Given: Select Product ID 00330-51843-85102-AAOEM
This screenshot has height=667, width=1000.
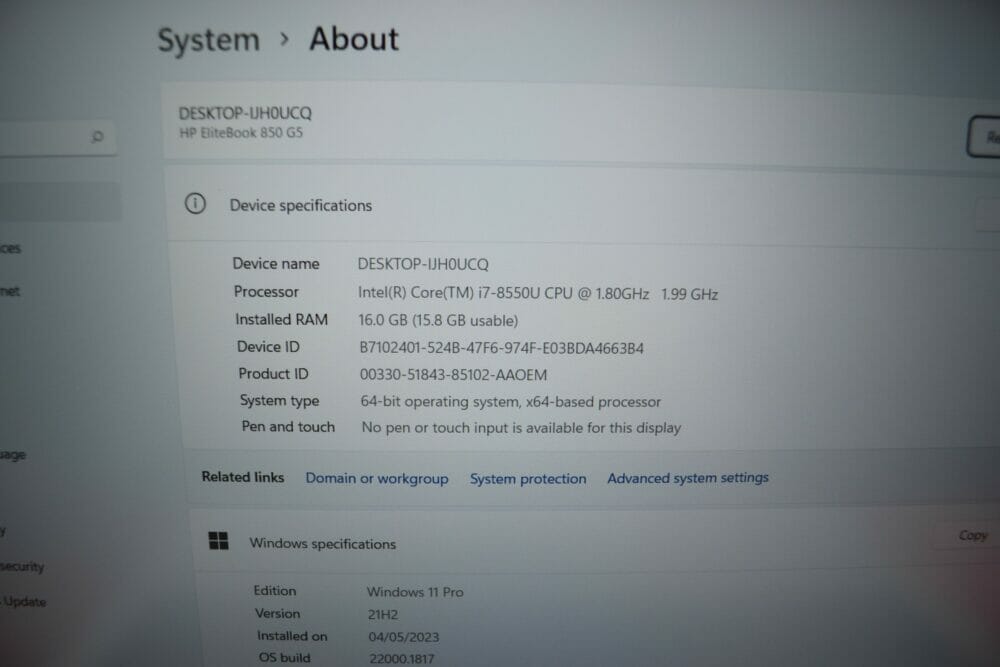Looking at the screenshot, I should click(x=453, y=375).
